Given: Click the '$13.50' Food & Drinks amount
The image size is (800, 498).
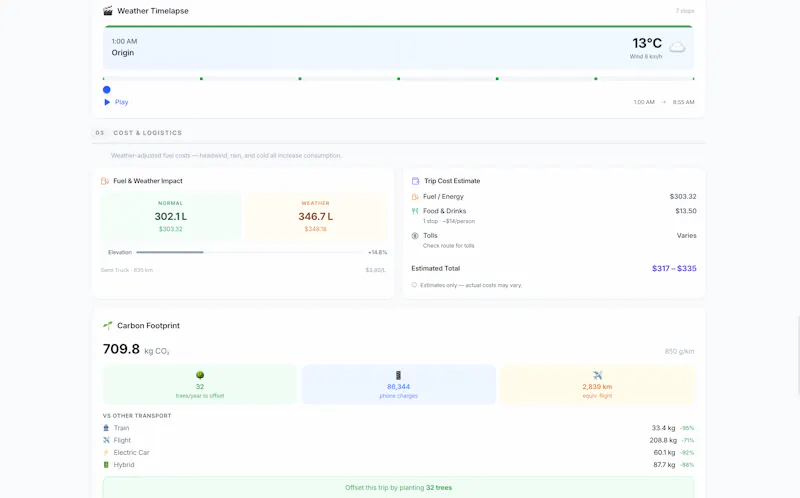Looking at the screenshot, I should [x=686, y=211].
